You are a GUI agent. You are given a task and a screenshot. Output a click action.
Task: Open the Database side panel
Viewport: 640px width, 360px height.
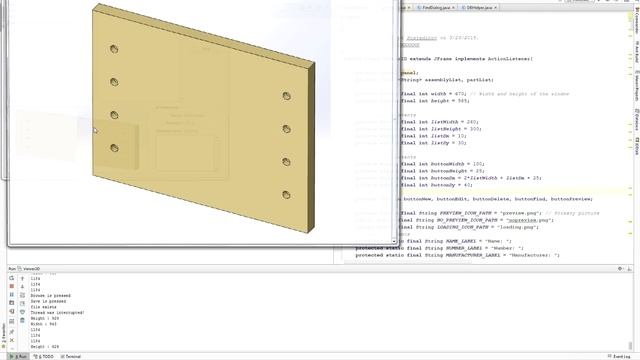tap(637, 120)
